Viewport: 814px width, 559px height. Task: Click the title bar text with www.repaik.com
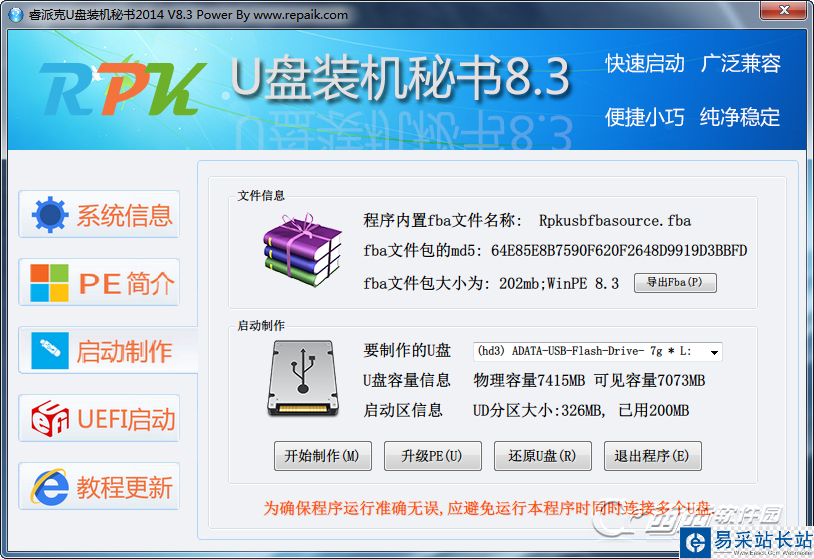point(188,15)
